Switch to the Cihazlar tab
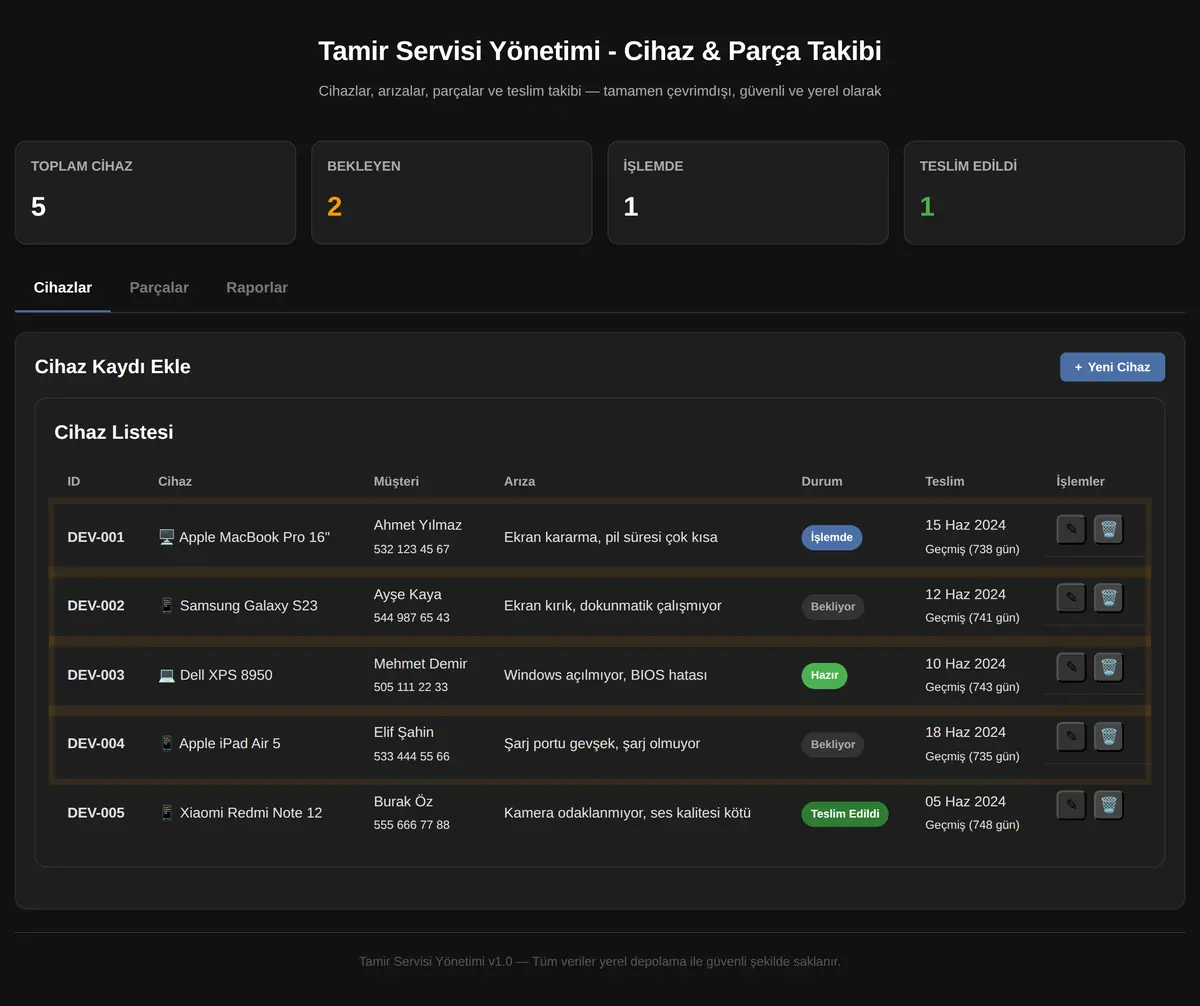 pyautogui.click(x=63, y=288)
